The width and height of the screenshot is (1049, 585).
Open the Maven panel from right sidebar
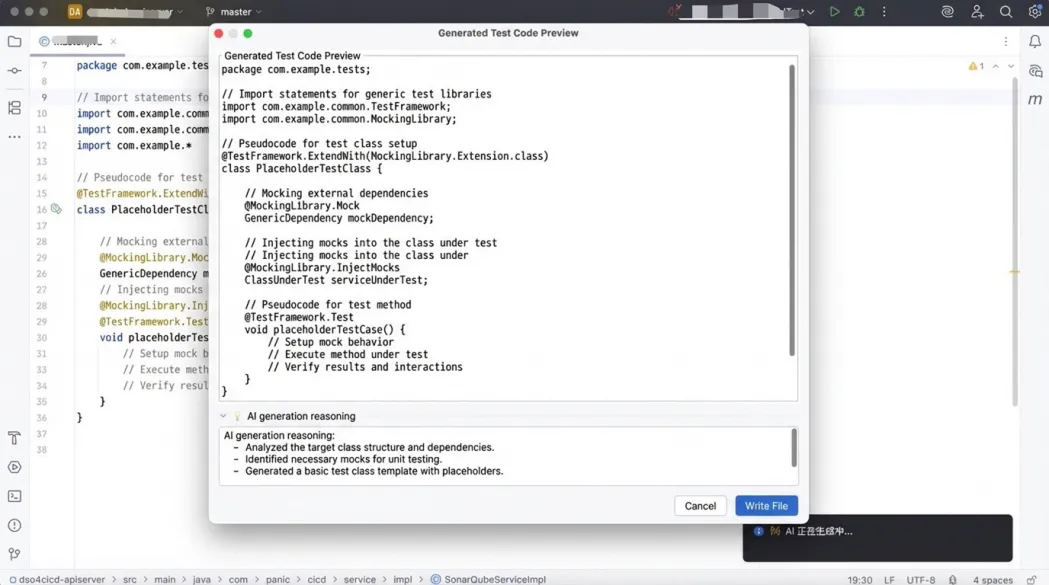pos(1035,100)
